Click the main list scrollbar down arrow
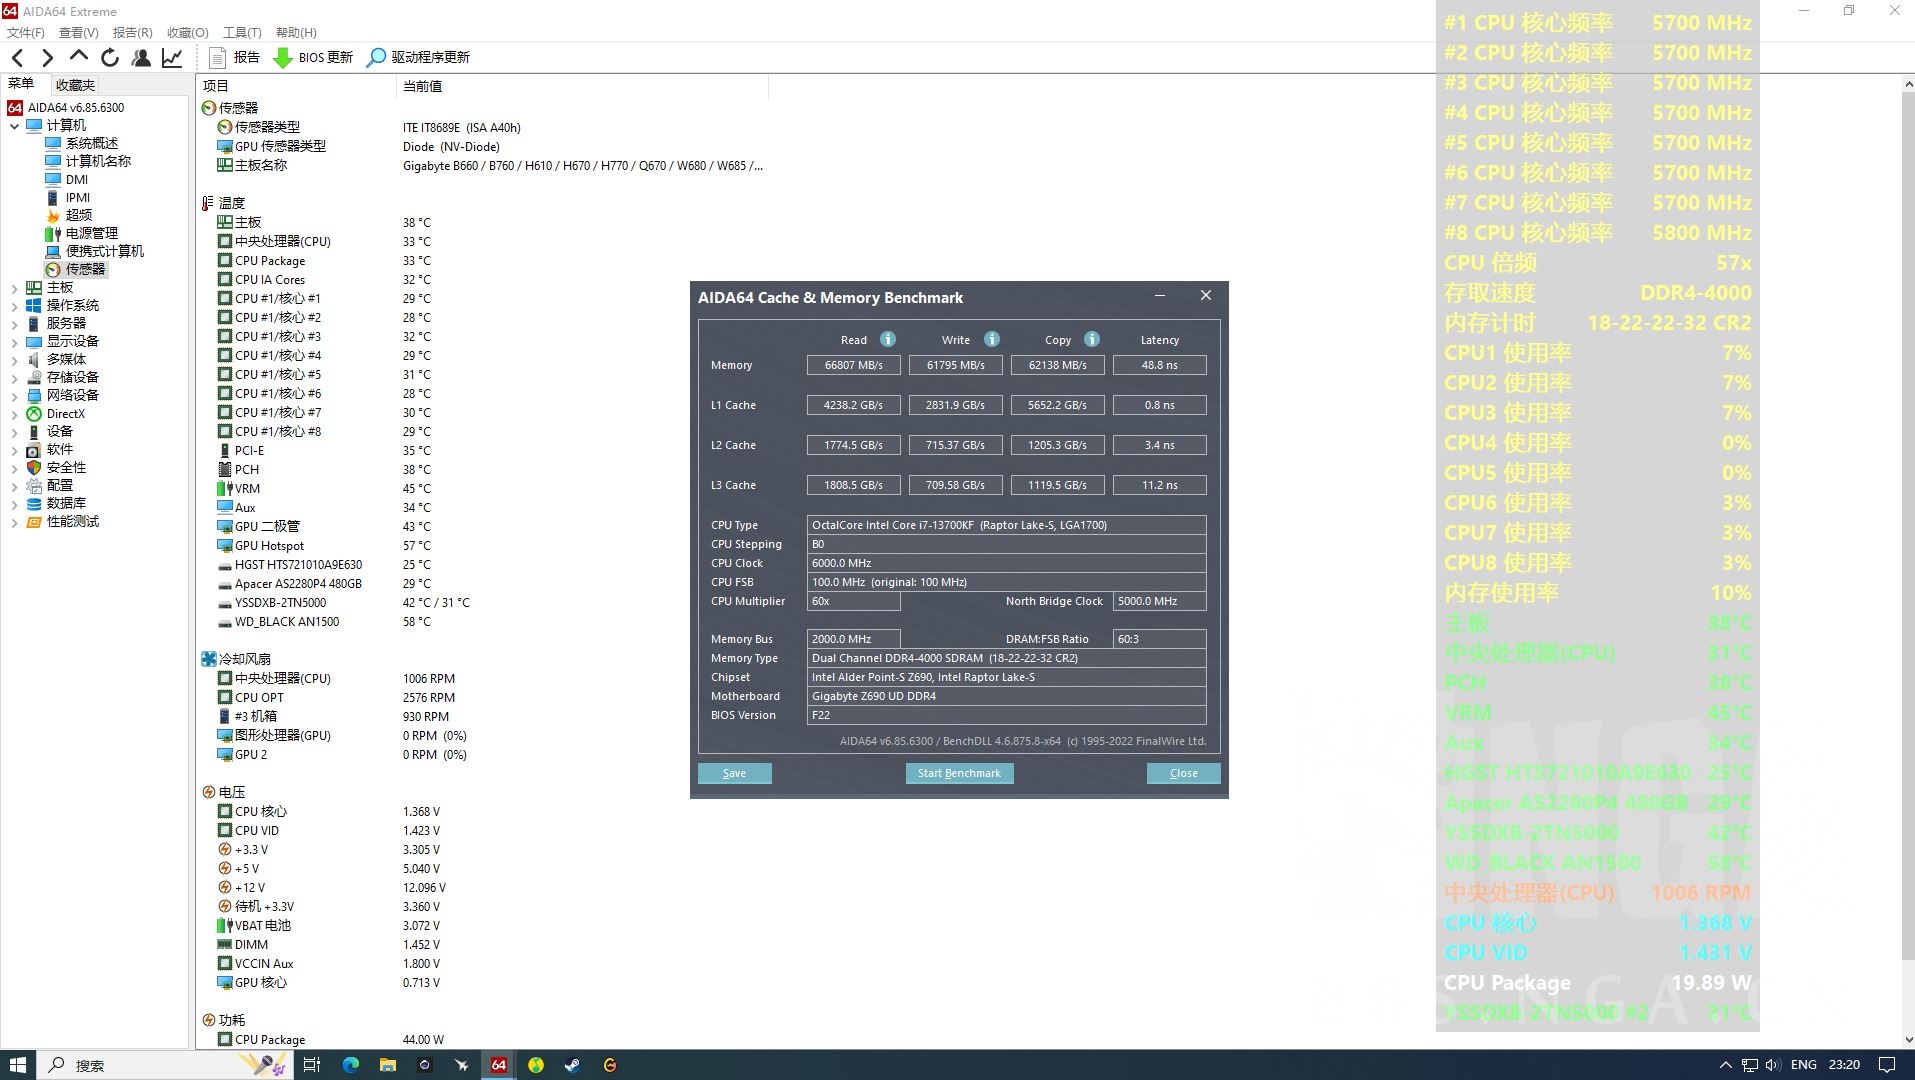1915x1080 pixels. (x=1907, y=1039)
